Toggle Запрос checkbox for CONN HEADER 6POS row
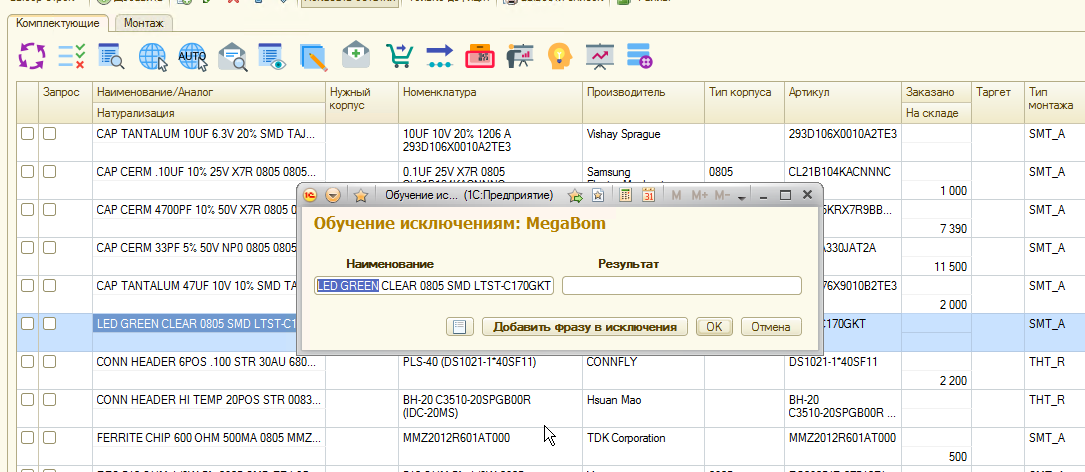The width and height of the screenshot is (1085, 472). (49, 362)
